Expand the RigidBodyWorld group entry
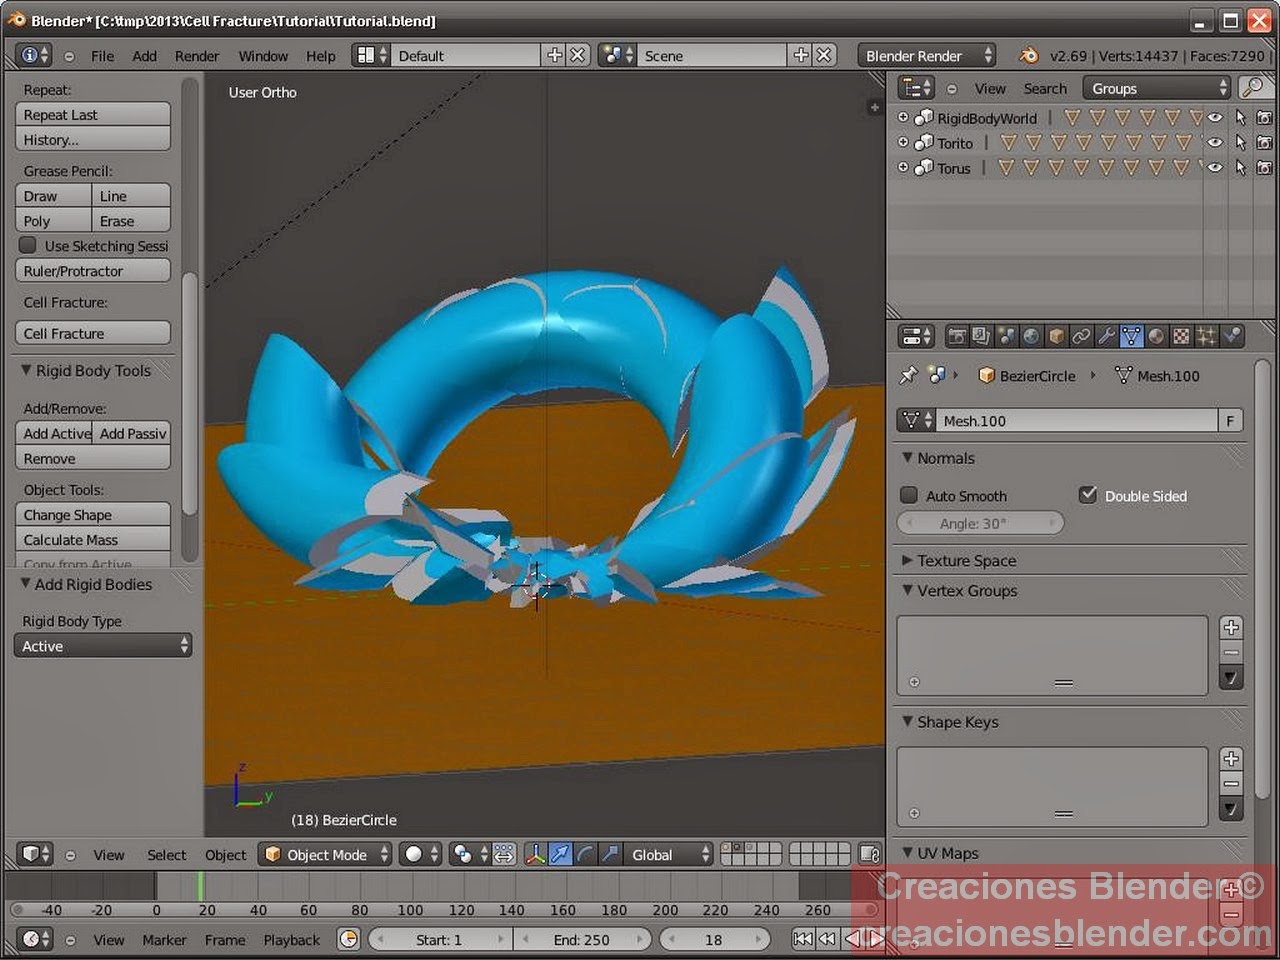Image resolution: width=1280 pixels, height=960 pixels. [x=903, y=118]
